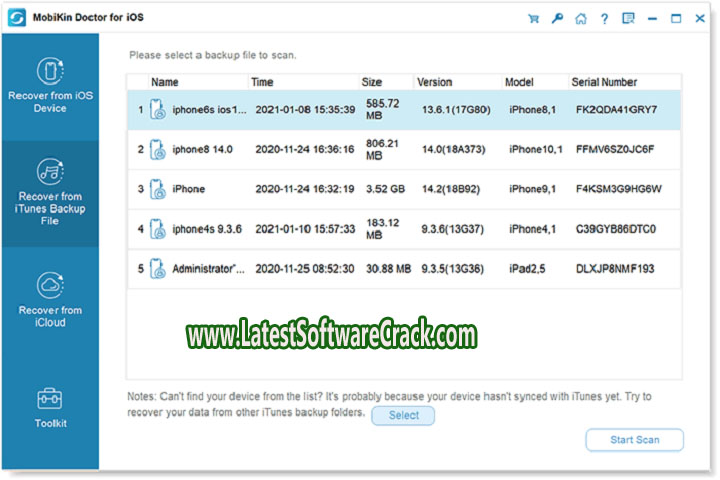This screenshot has width=720, height=480.
Task: Go to the home icon
Action: [x=581, y=19]
